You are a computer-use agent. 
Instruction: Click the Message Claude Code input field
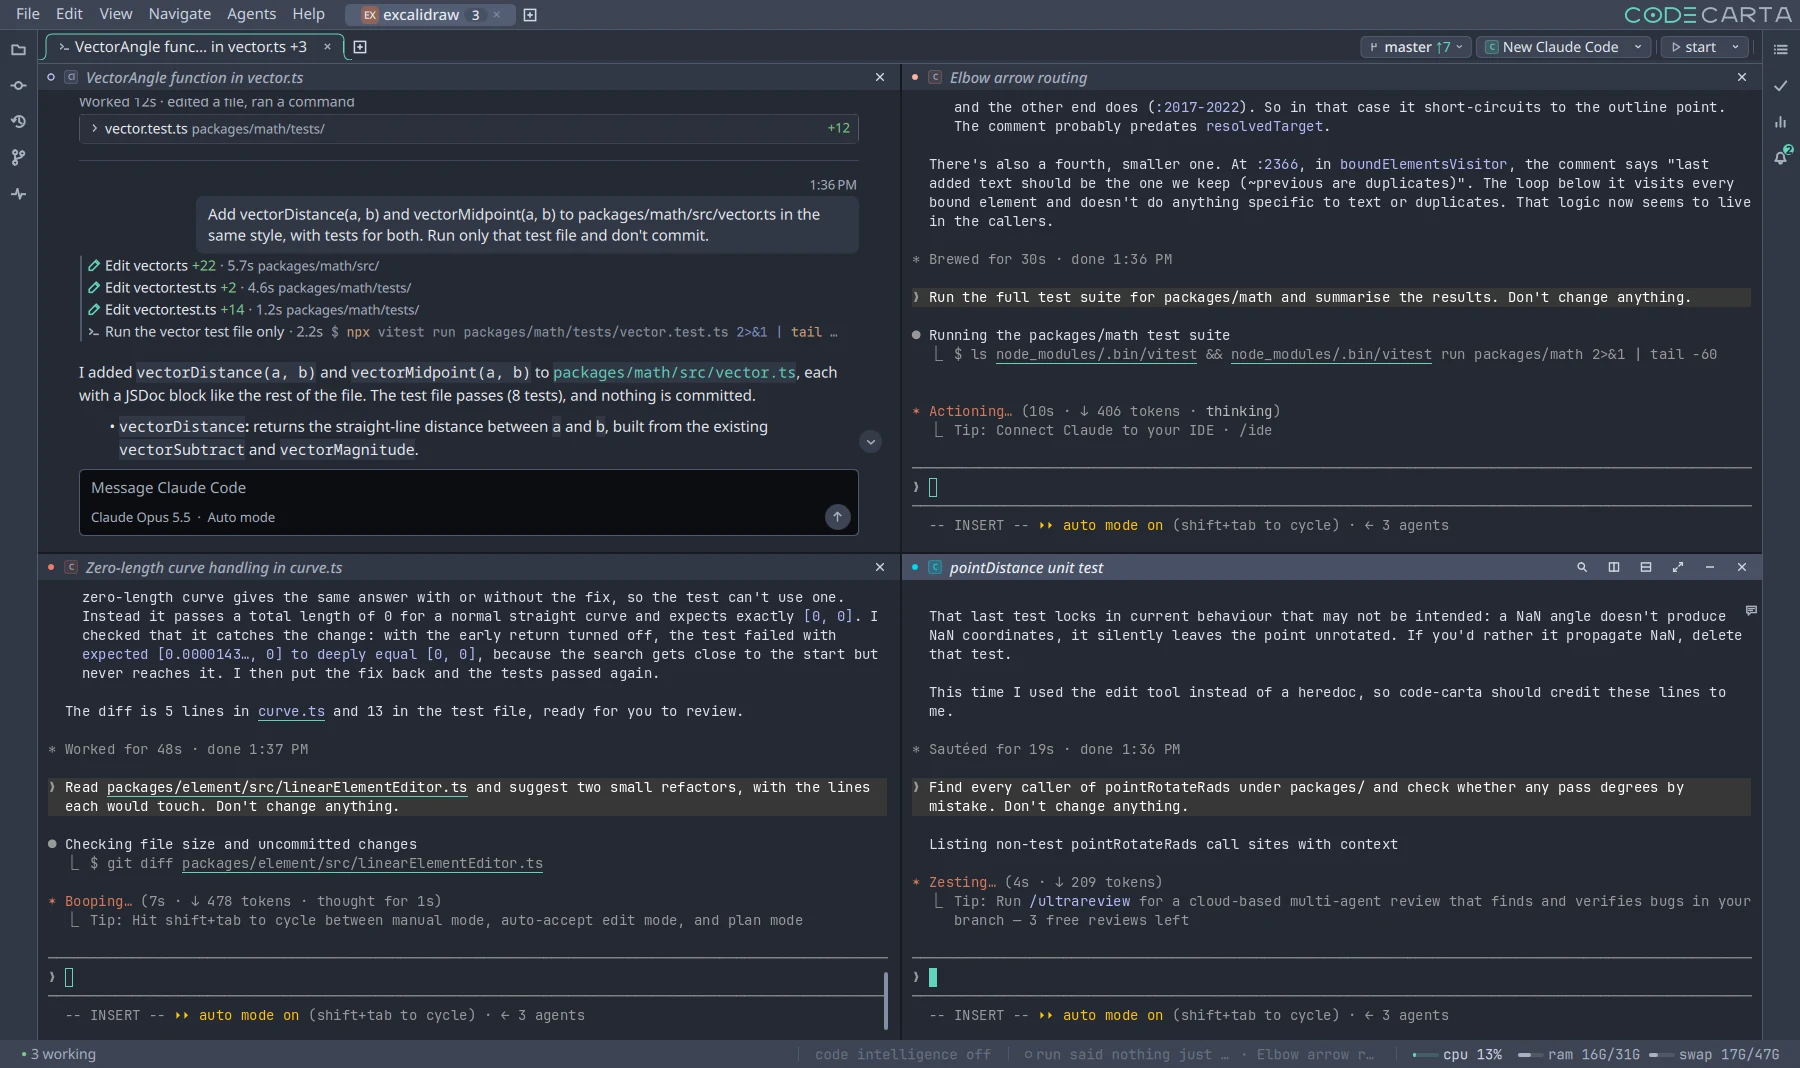468,488
